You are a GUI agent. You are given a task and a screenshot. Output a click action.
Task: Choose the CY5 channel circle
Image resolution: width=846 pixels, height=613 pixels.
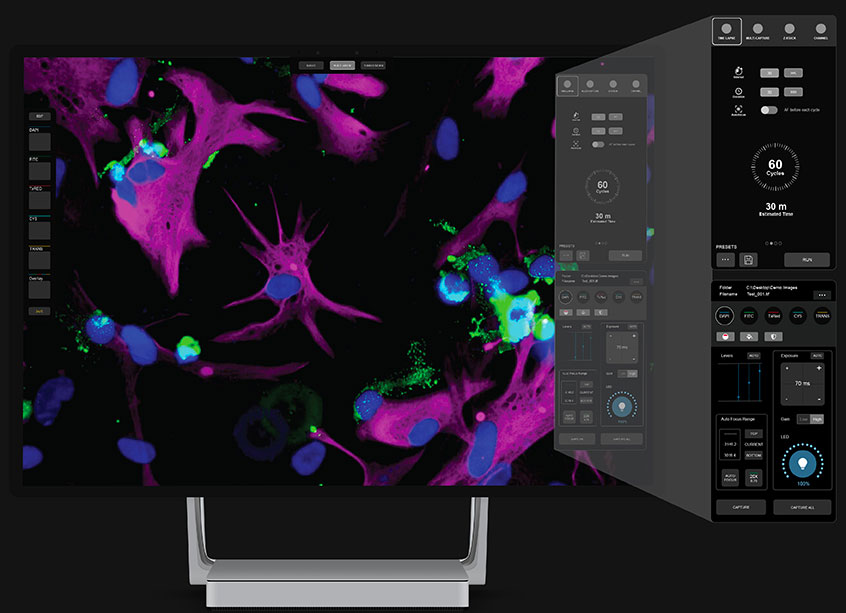click(797, 316)
